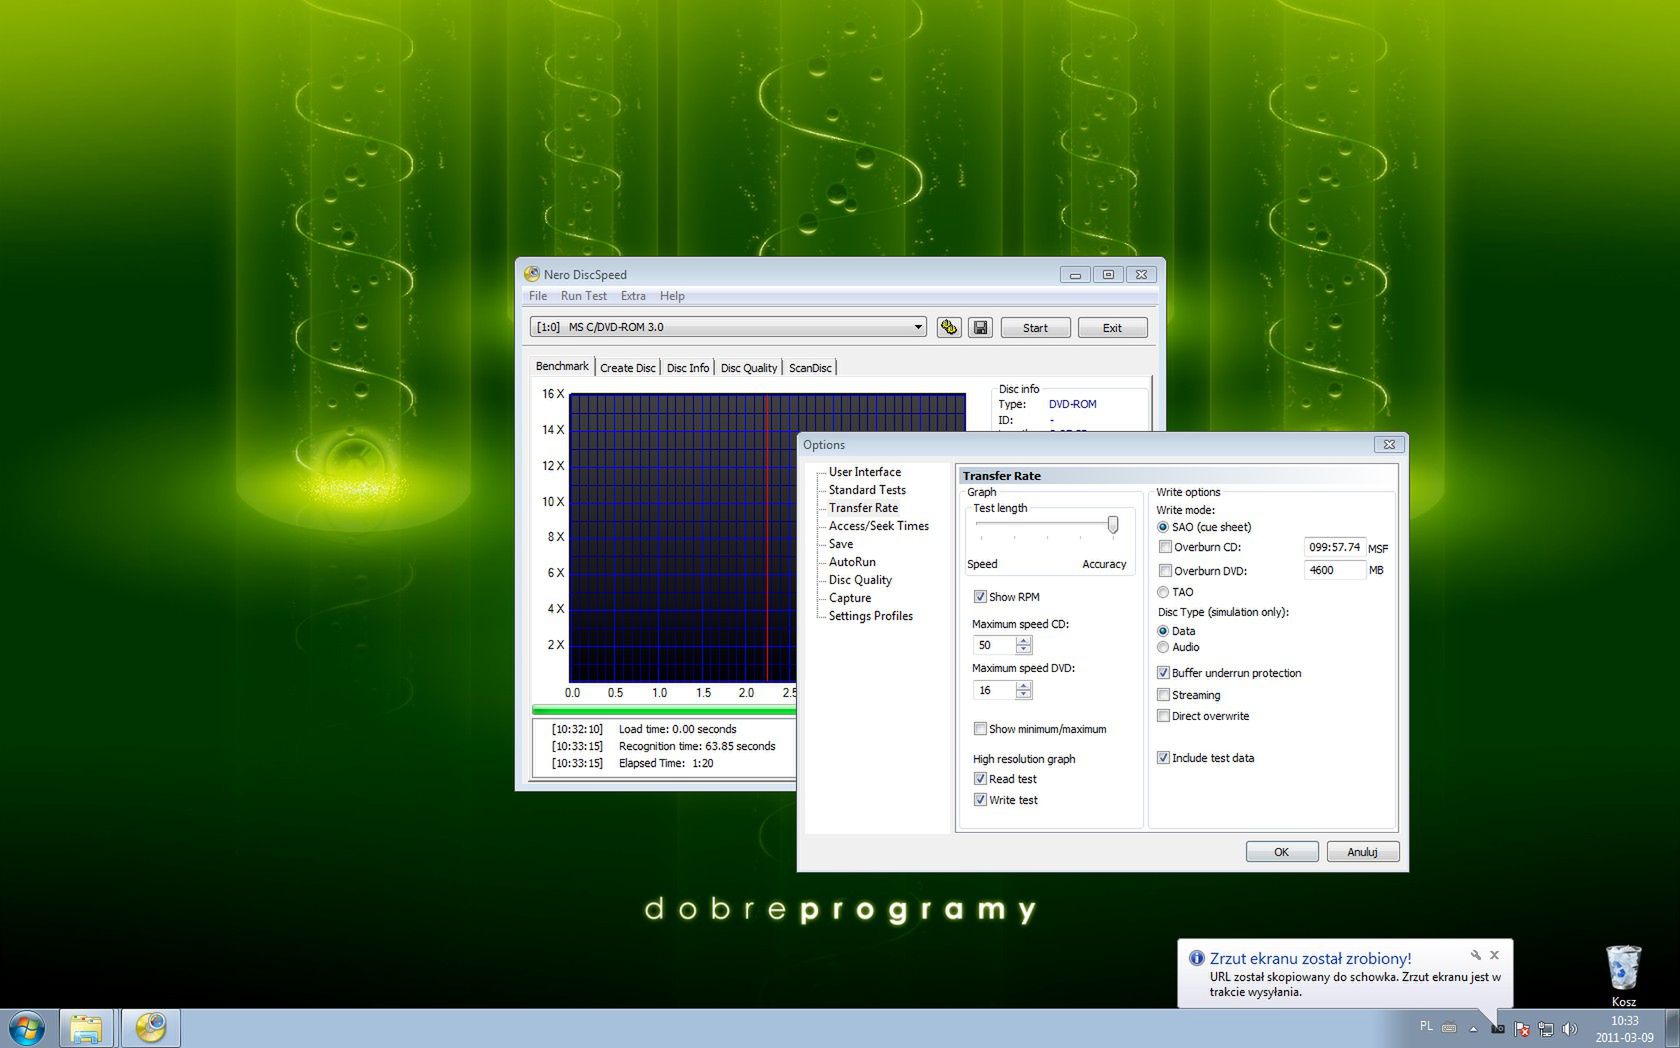Viewport: 1680px width, 1048px height.
Task: Click the Start button
Action: point(1035,328)
